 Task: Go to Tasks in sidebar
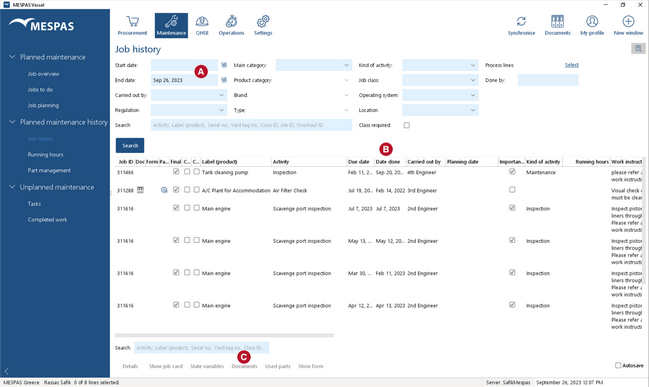34,204
